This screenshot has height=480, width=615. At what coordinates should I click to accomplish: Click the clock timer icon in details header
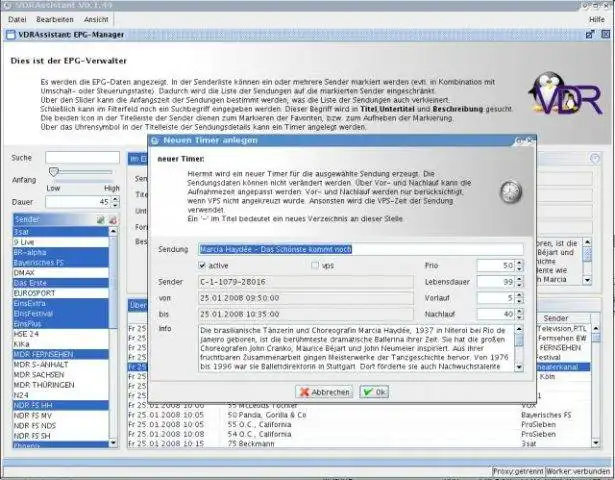(x=595, y=158)
